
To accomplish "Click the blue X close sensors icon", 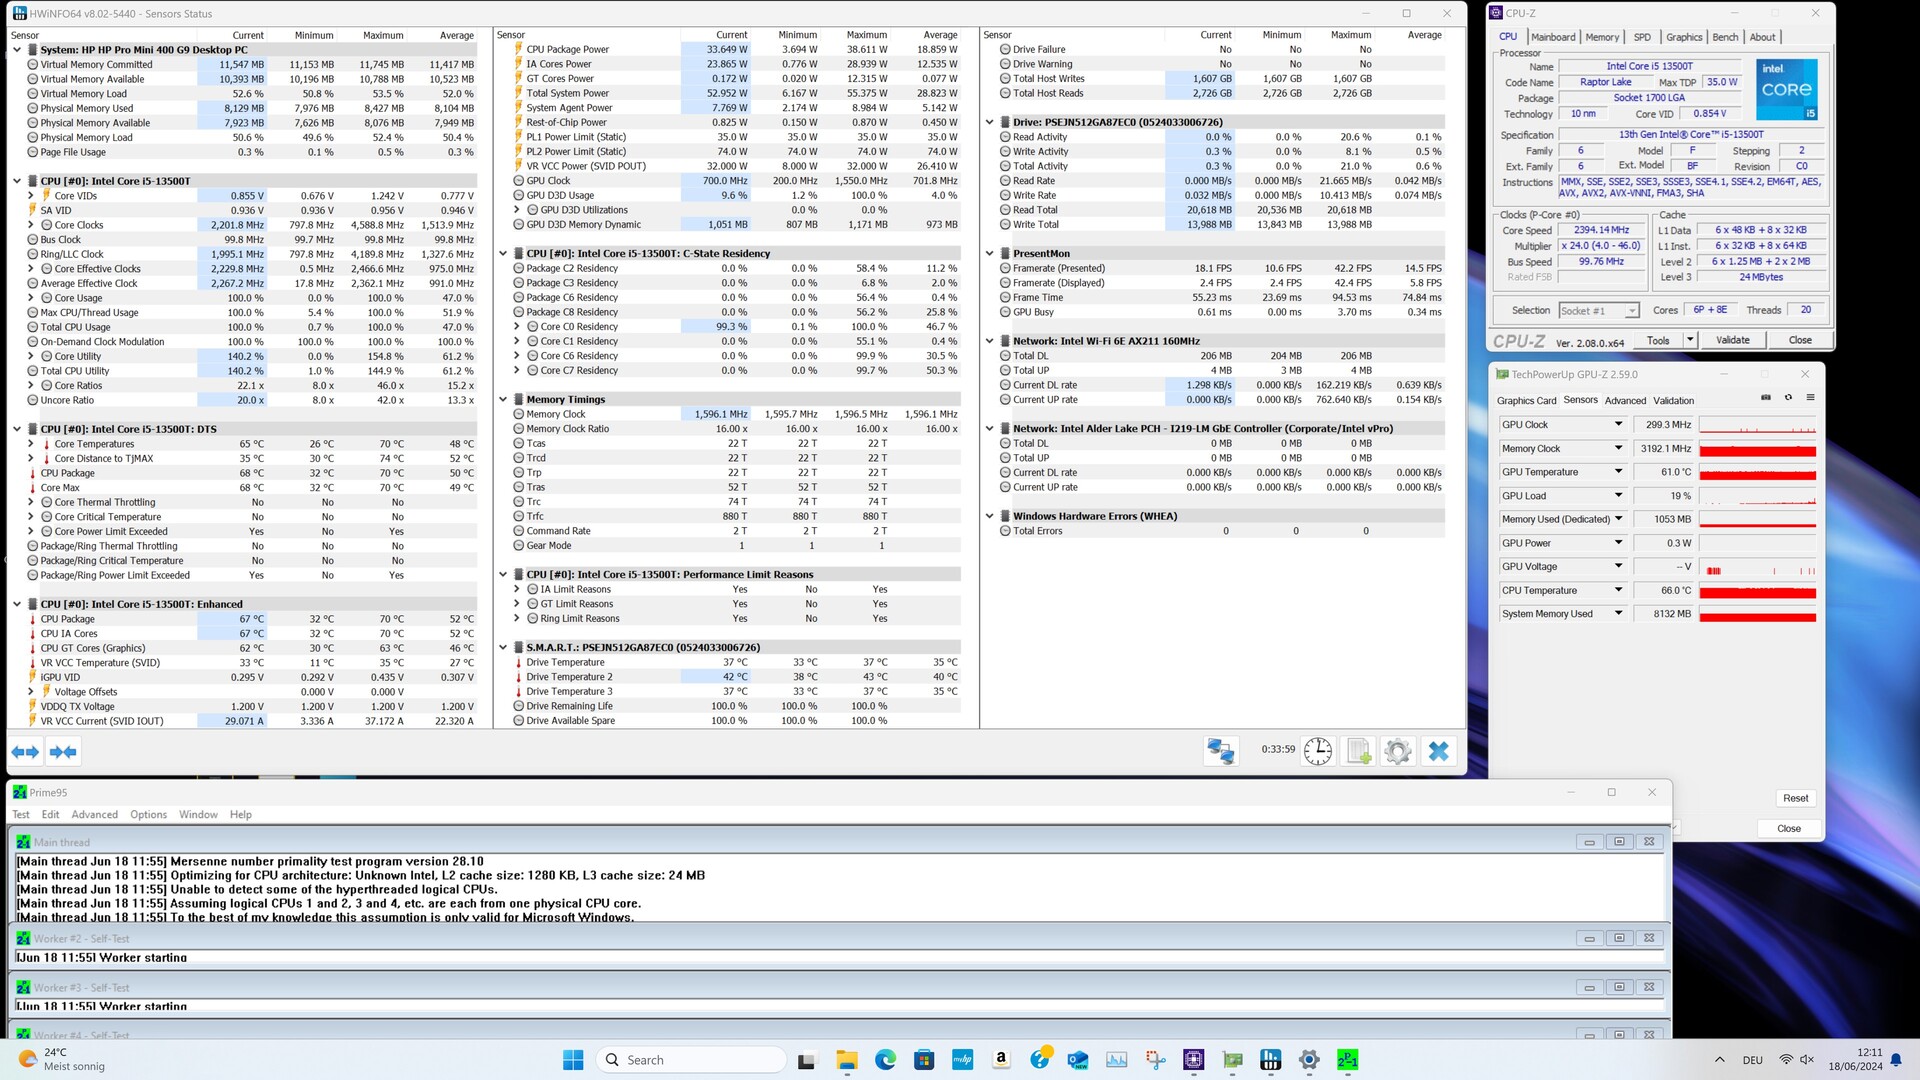I will coord(1438,752).
